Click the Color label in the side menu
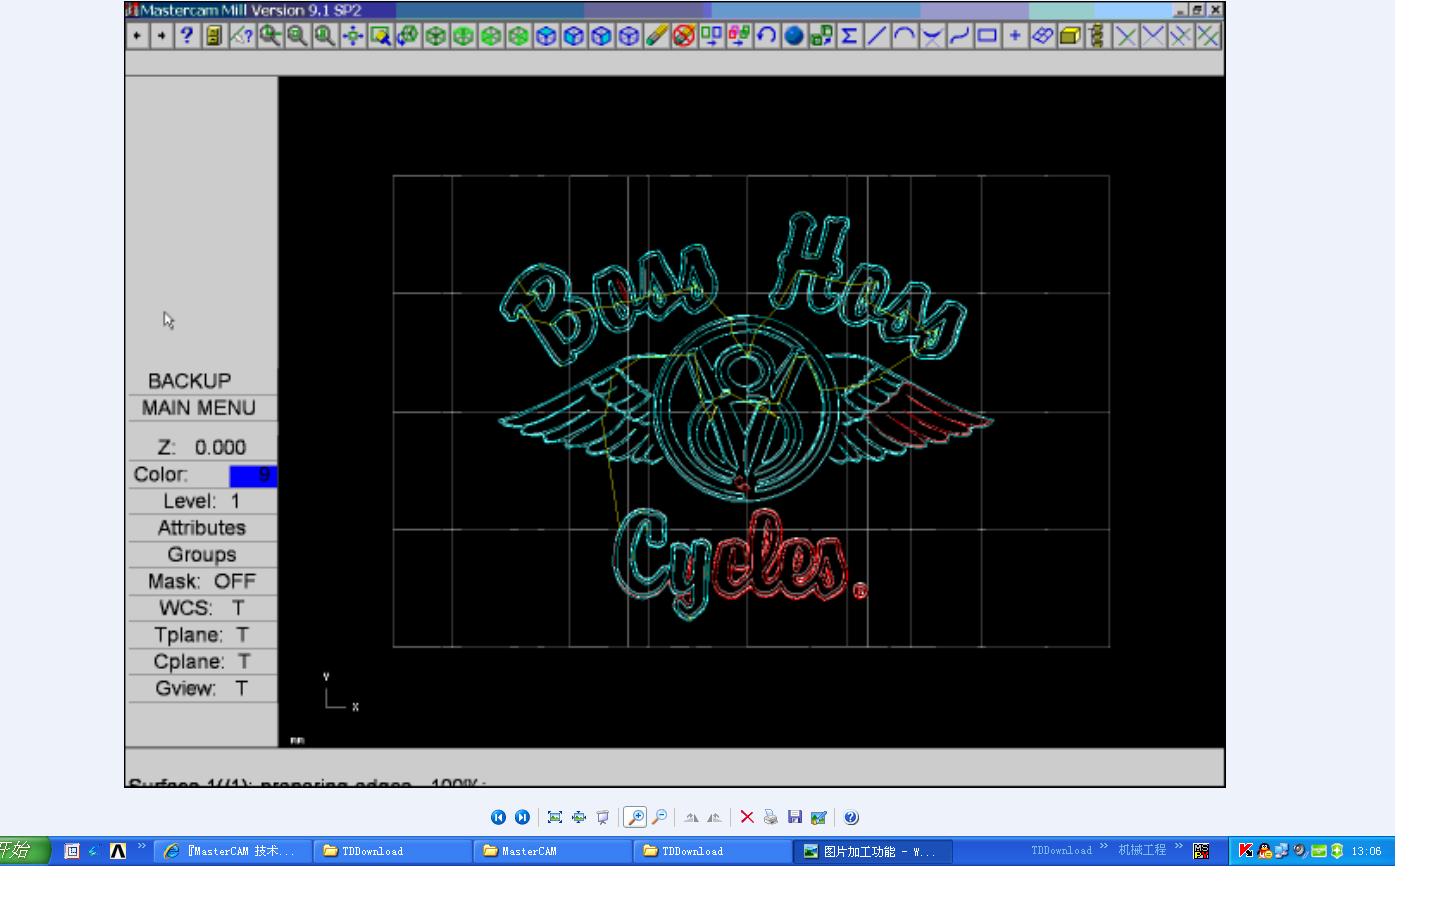Screen dimensions: 1440x900 160,475
